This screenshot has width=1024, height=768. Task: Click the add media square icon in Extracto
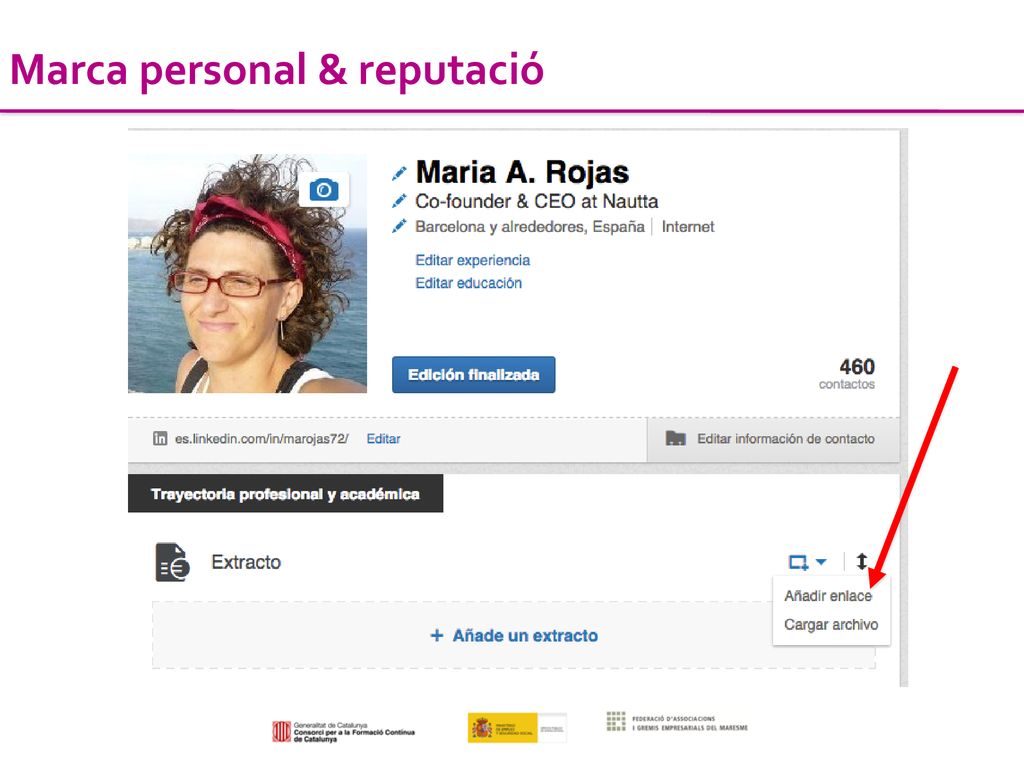point(798,562)
